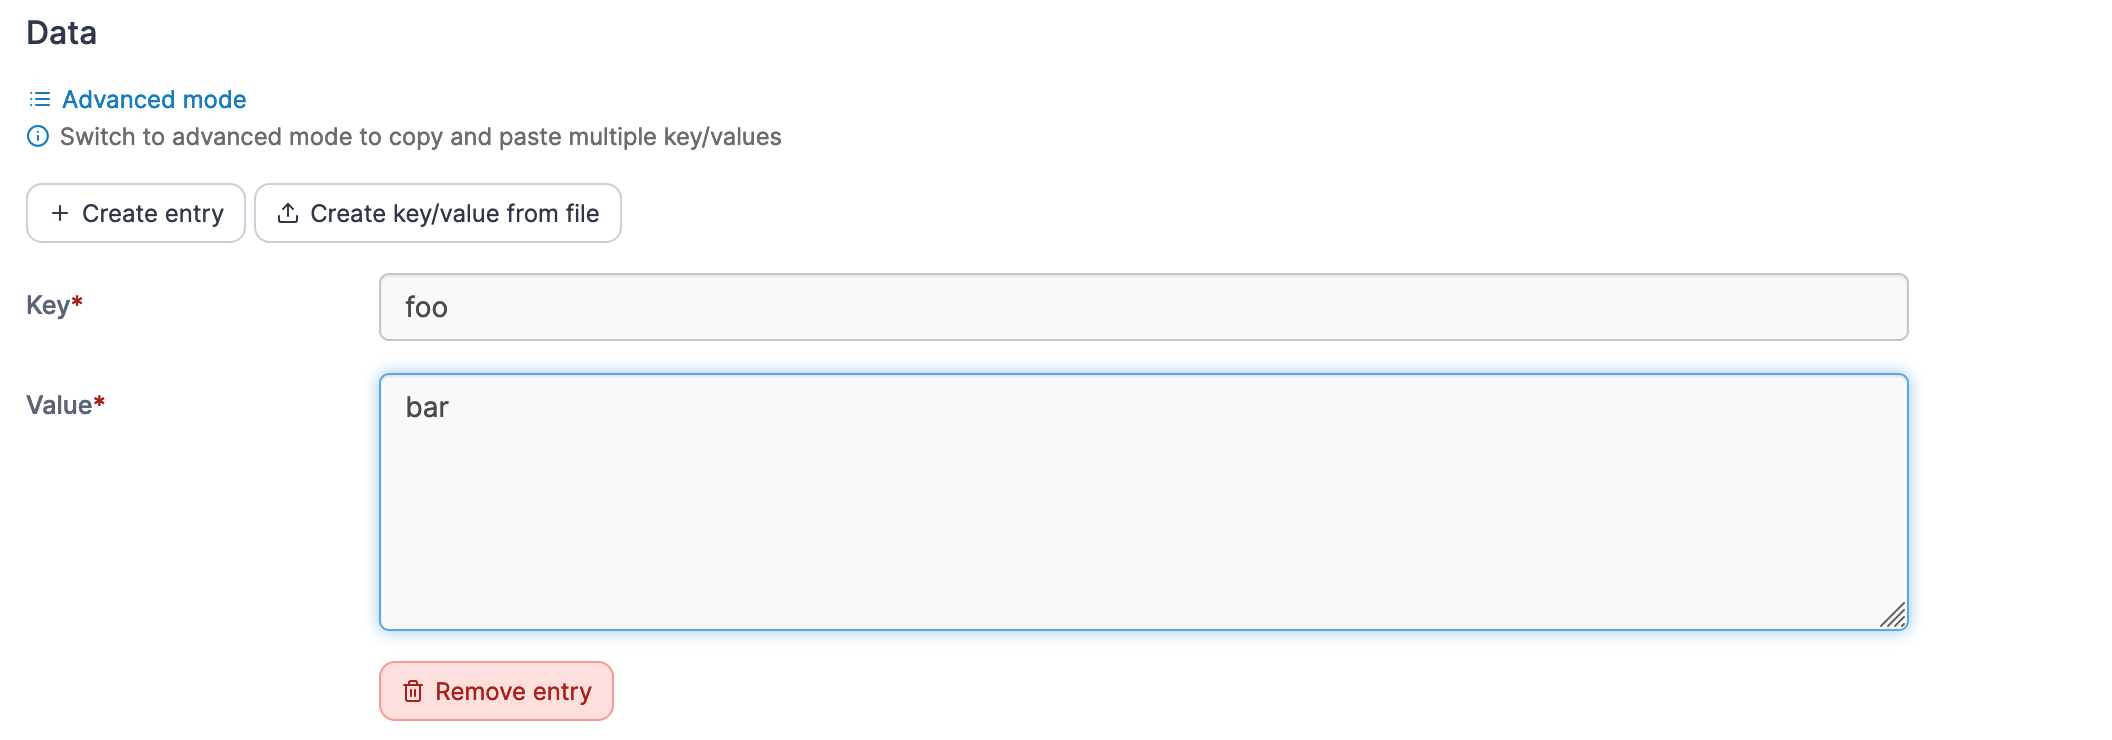Place cursor on the text foo
This screenshot has height=740, width=2112.
click(426, 307)
